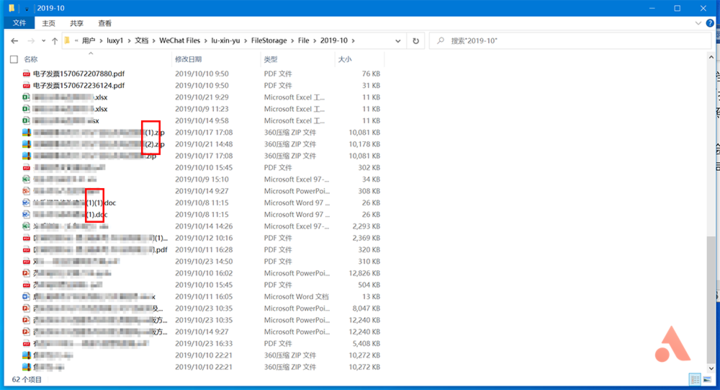Go back with the Back arrow
Viewport: 720px width, 390px height.
(15, 41)
